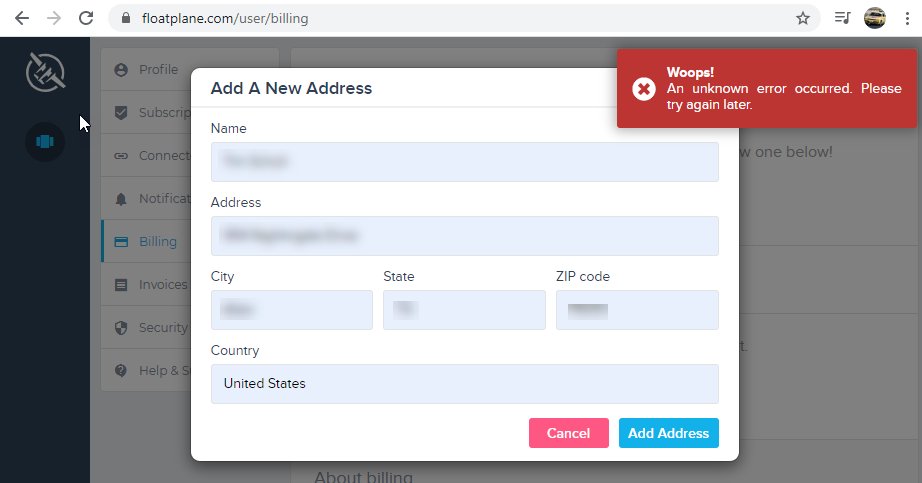Dismiss the red error X icon
922x483 pixels.
tap(644, 89)
